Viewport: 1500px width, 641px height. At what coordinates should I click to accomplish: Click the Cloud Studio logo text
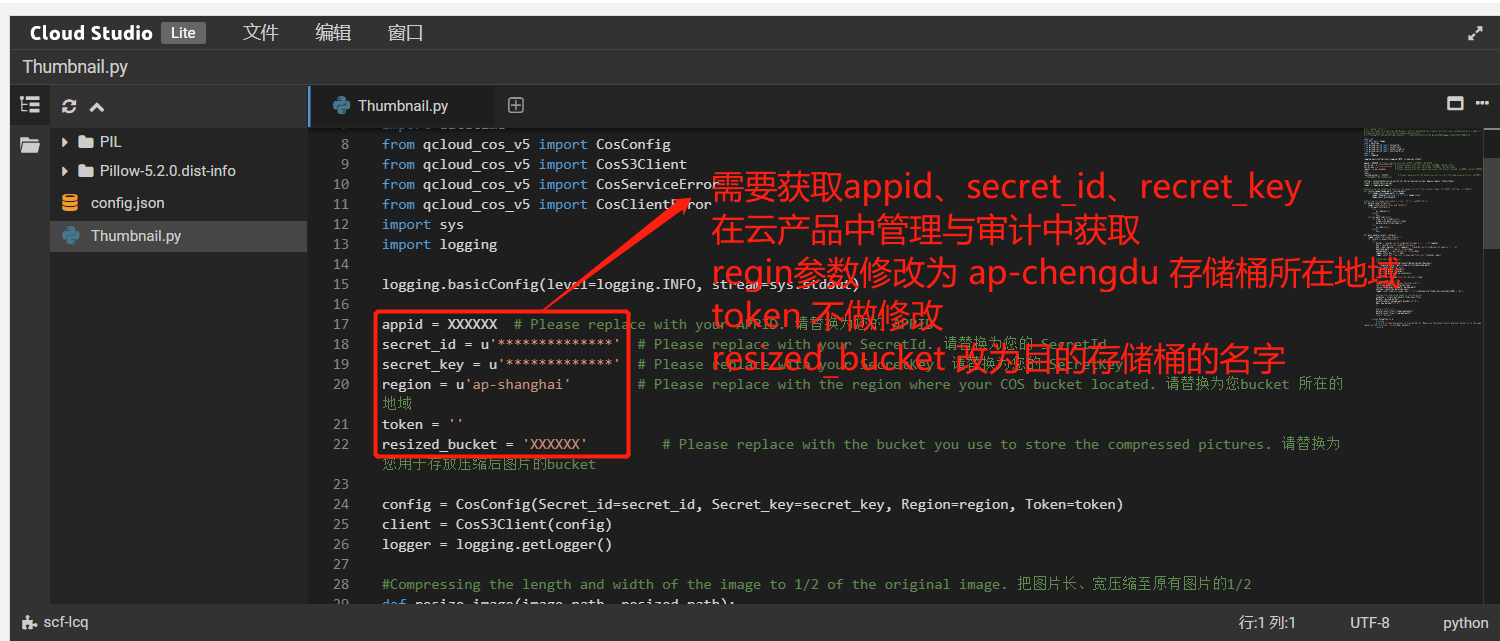click(91, 33)
